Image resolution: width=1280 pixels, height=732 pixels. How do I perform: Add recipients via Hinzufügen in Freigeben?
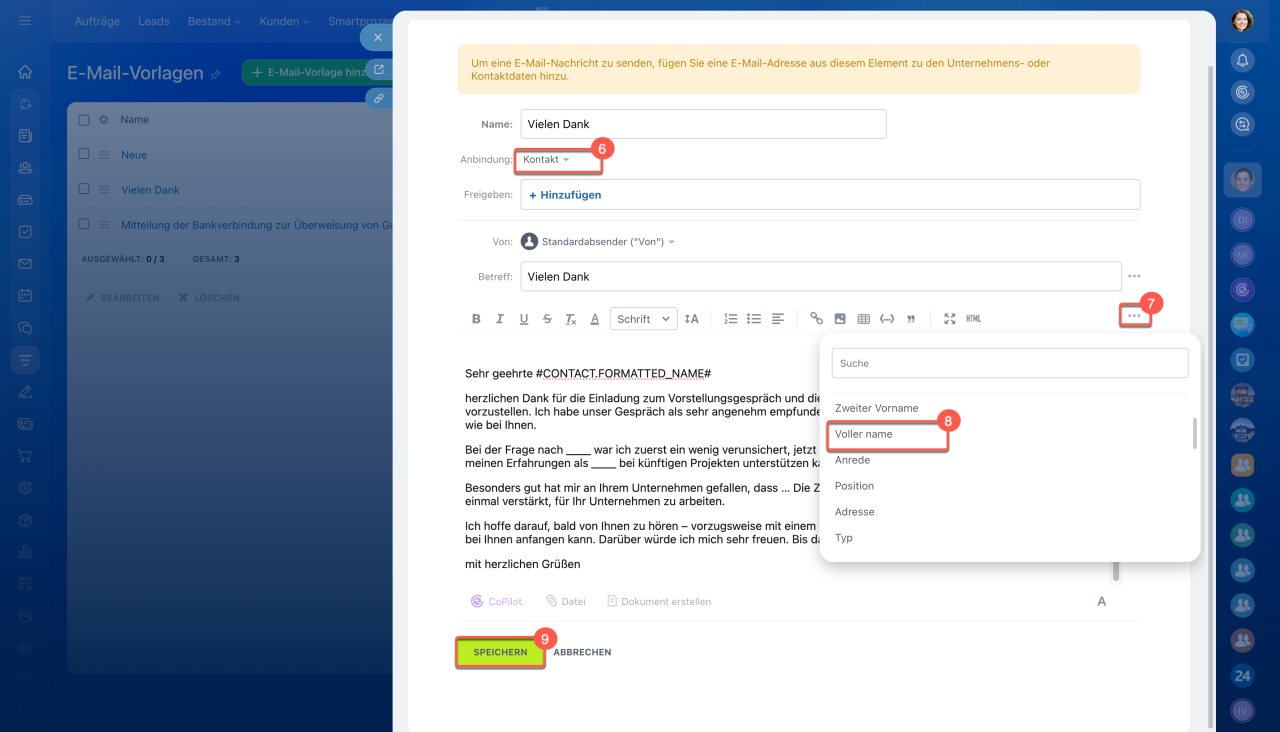click(565, 195)
